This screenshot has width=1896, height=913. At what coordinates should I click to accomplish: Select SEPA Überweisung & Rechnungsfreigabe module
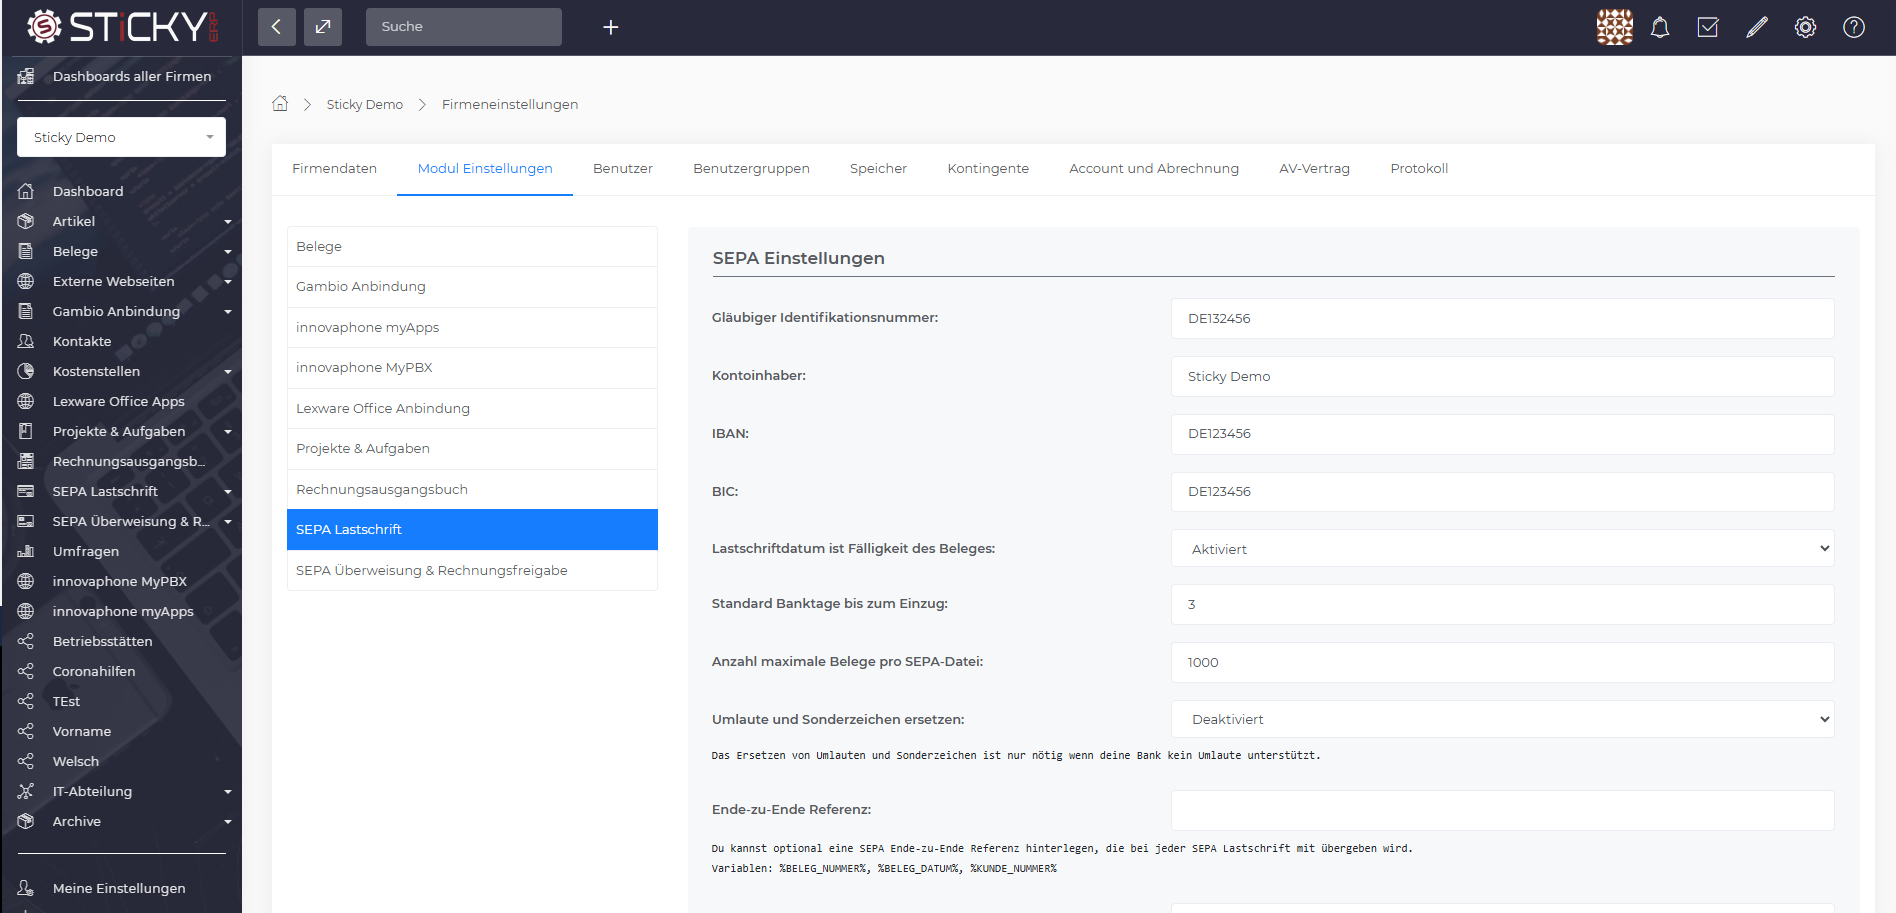pos(472,570)
